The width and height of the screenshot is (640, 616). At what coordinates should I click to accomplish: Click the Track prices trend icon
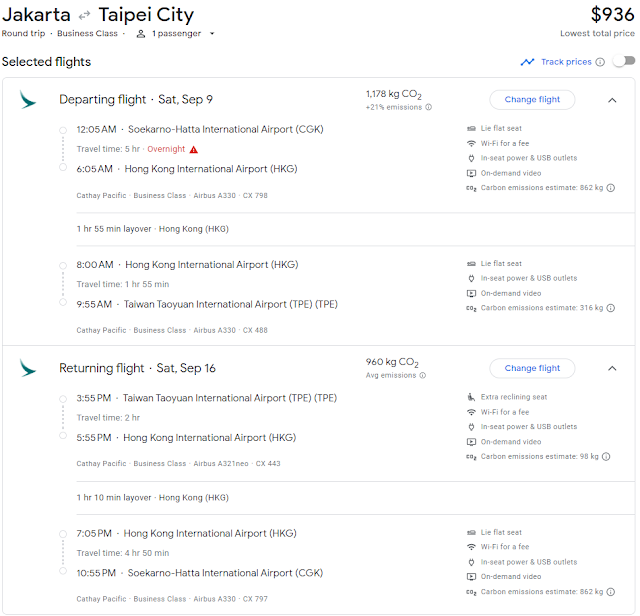point(527,62)
